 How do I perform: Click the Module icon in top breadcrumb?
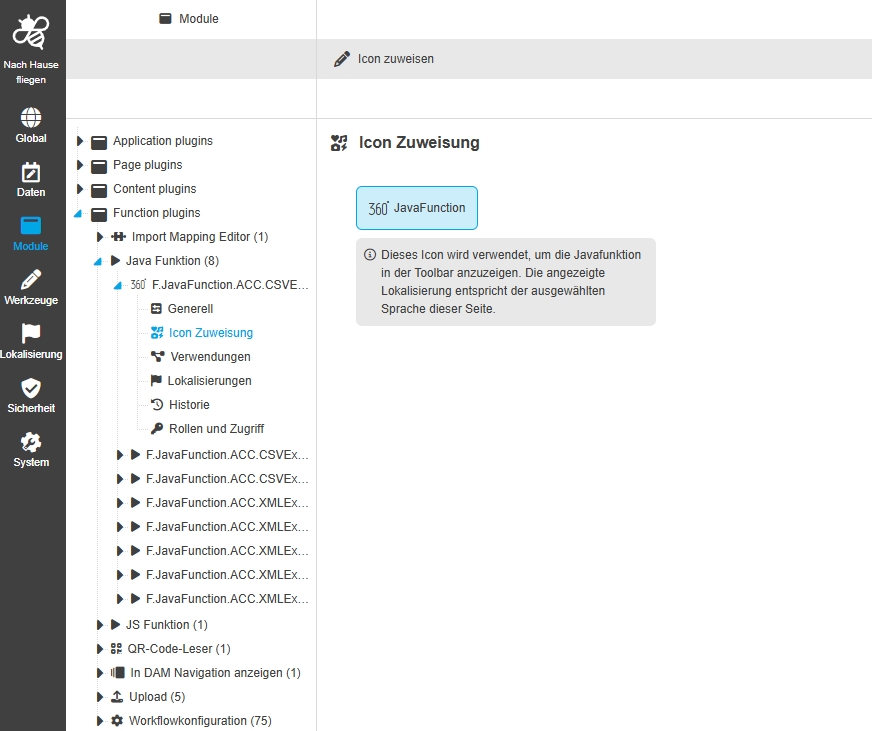tap(165, 18)
